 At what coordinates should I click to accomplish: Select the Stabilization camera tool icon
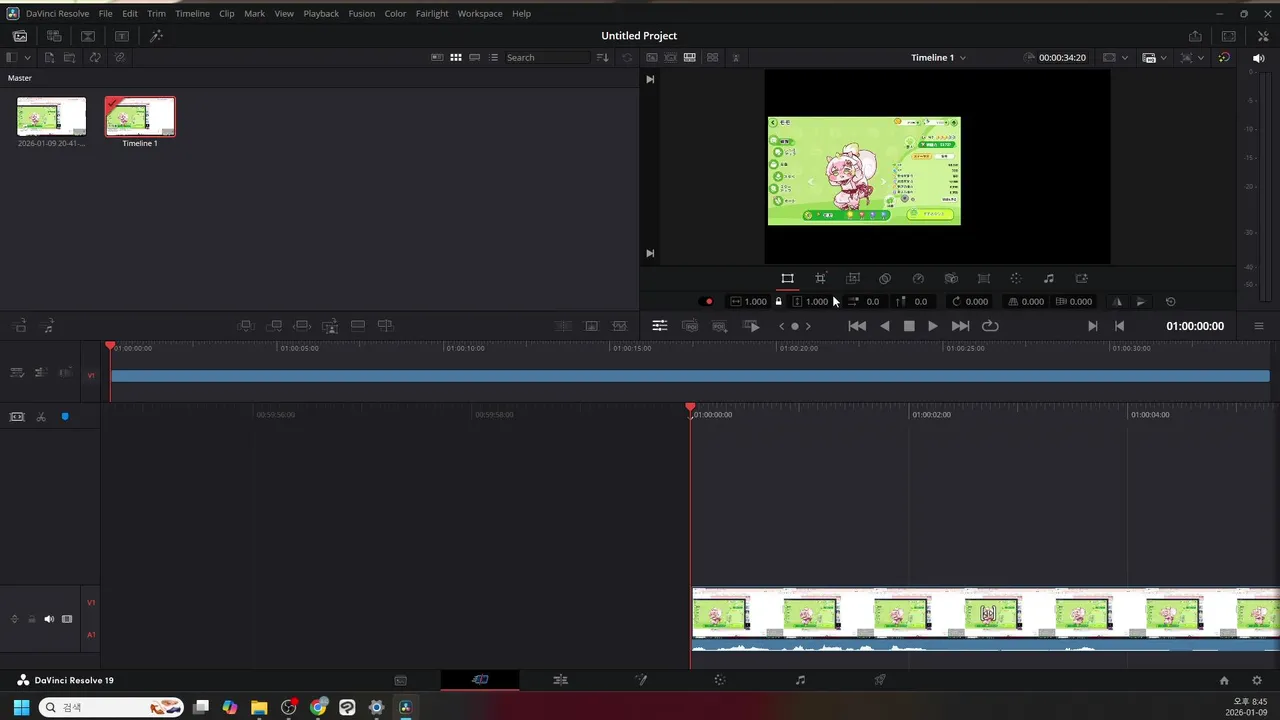point(951,279)
